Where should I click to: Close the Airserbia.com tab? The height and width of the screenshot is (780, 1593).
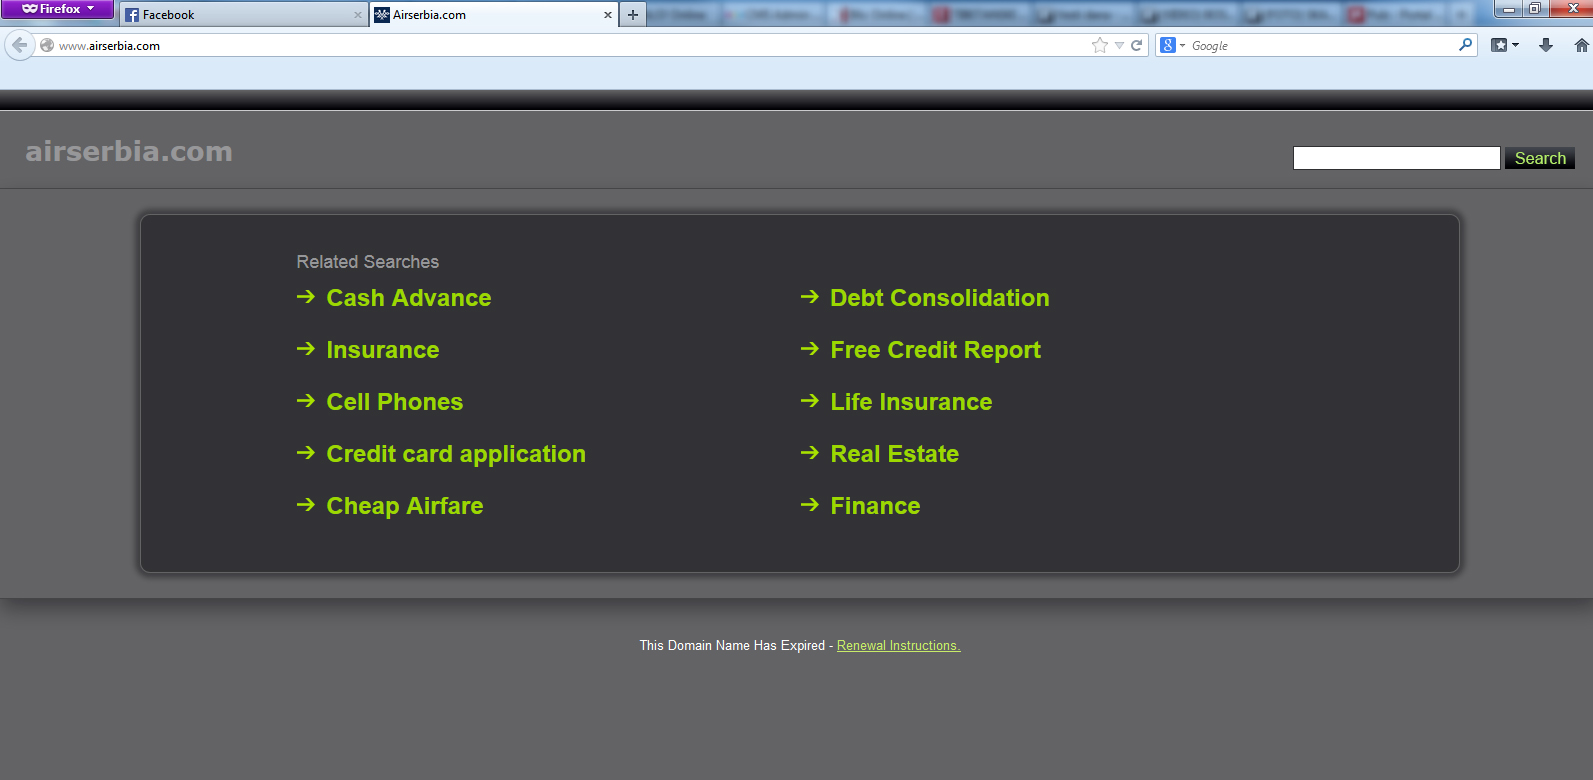pos(607,15)
